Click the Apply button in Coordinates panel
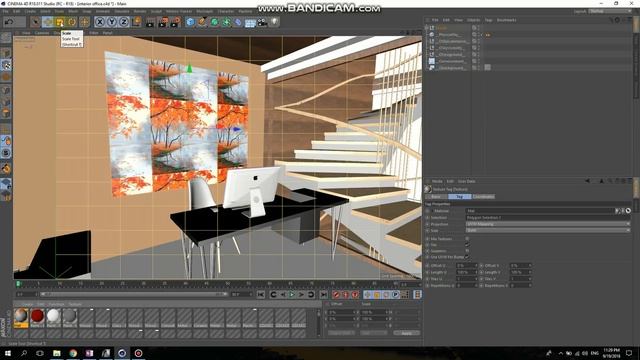This screenshot has width=640, height=360. [x=407, y=333]
